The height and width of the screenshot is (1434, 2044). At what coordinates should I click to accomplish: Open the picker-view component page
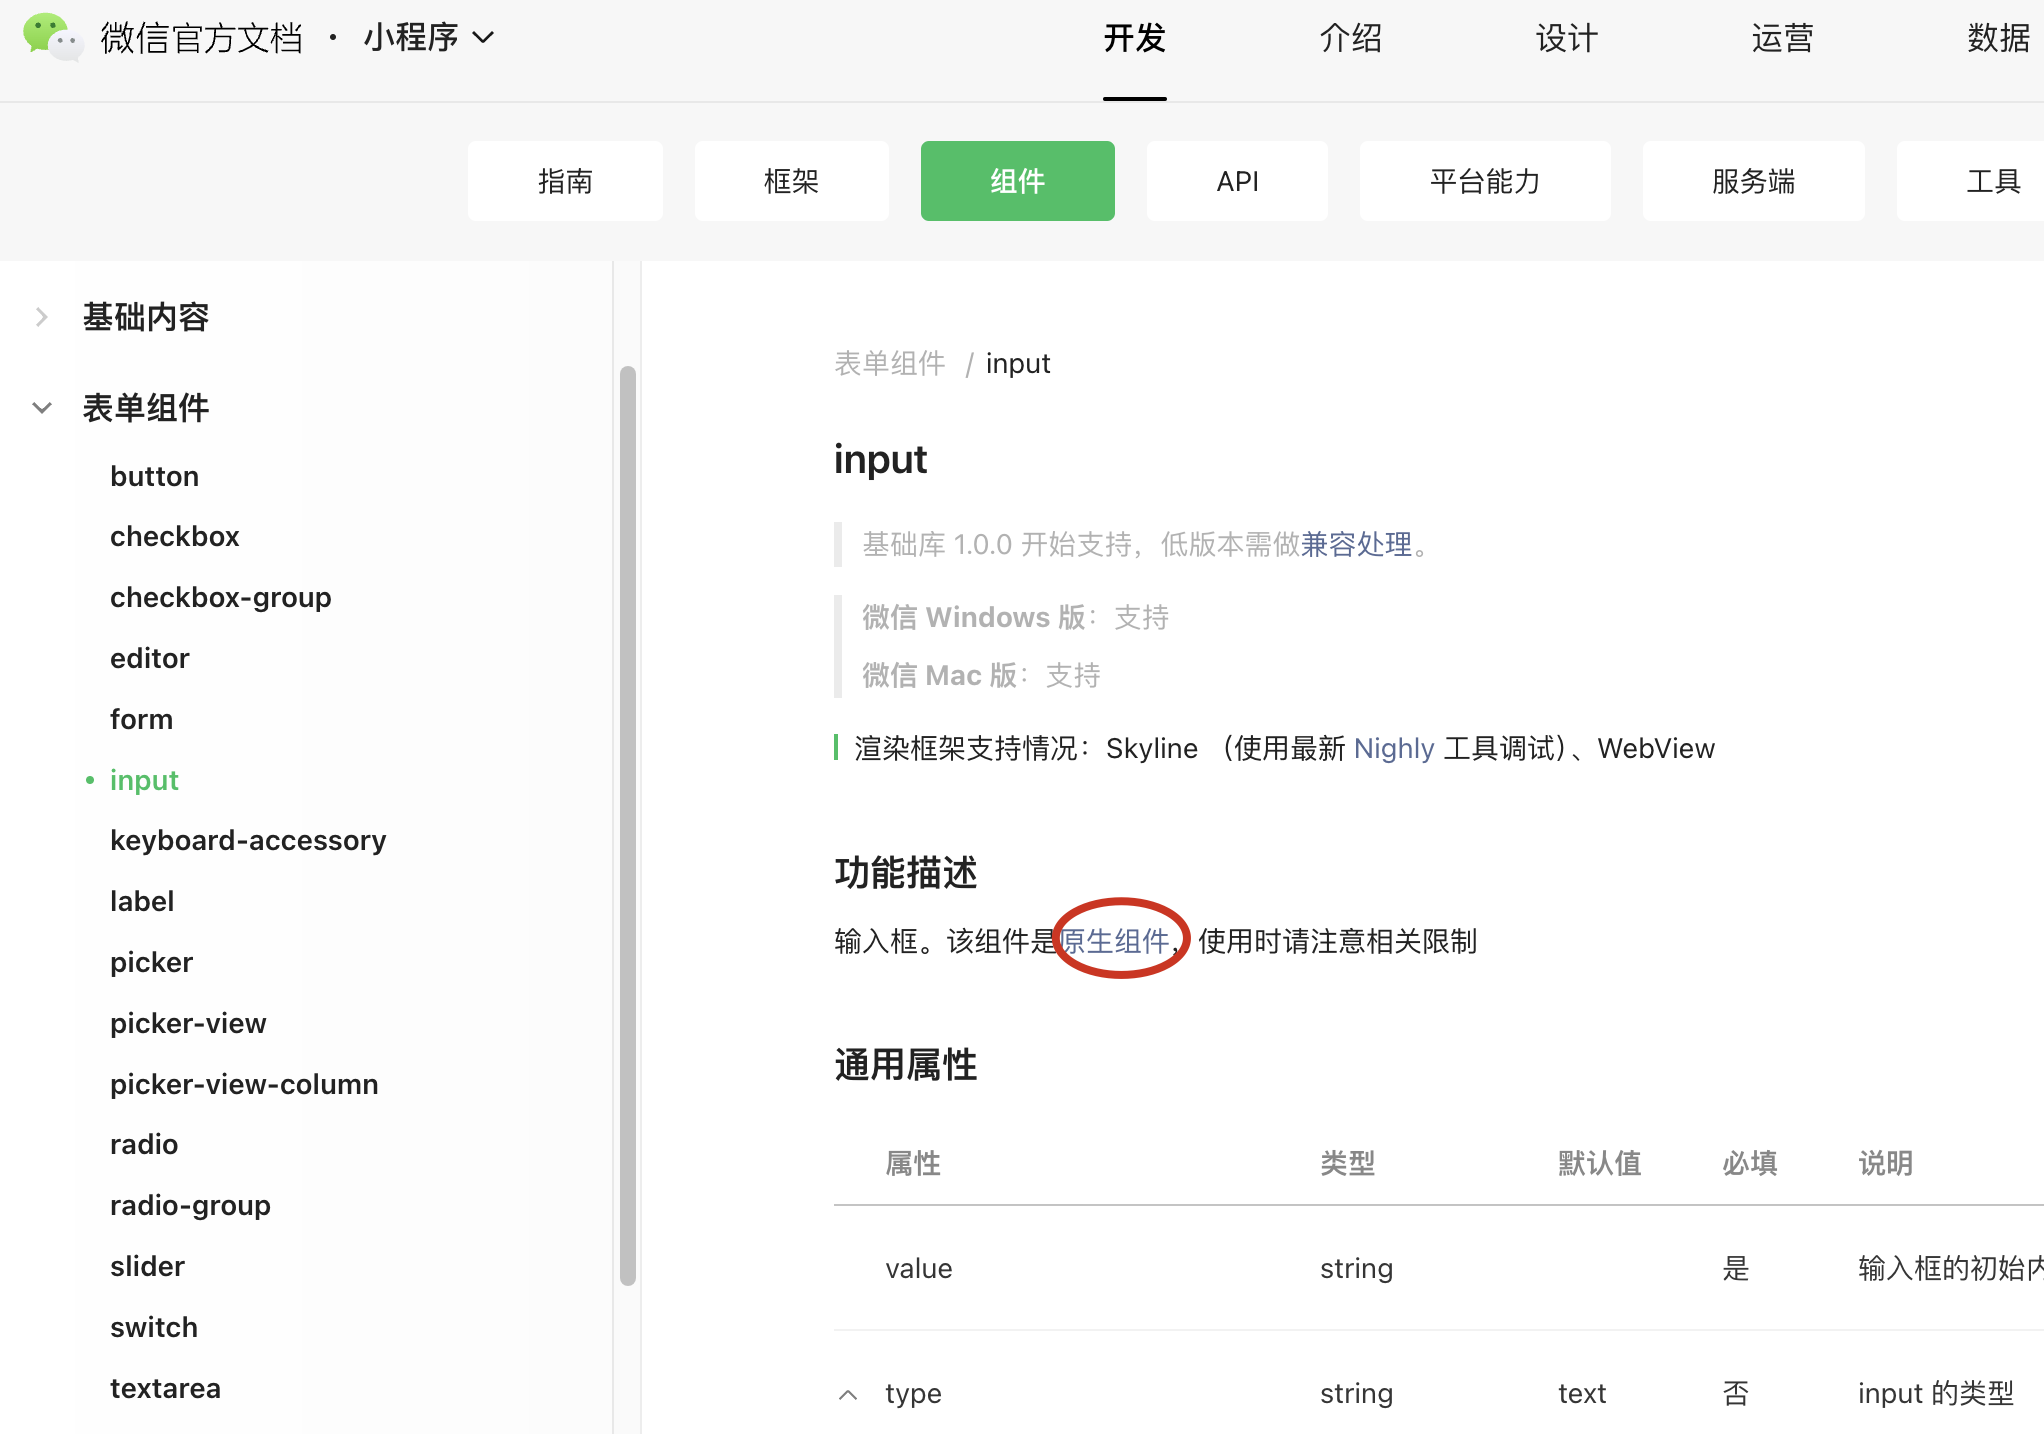188,1024
